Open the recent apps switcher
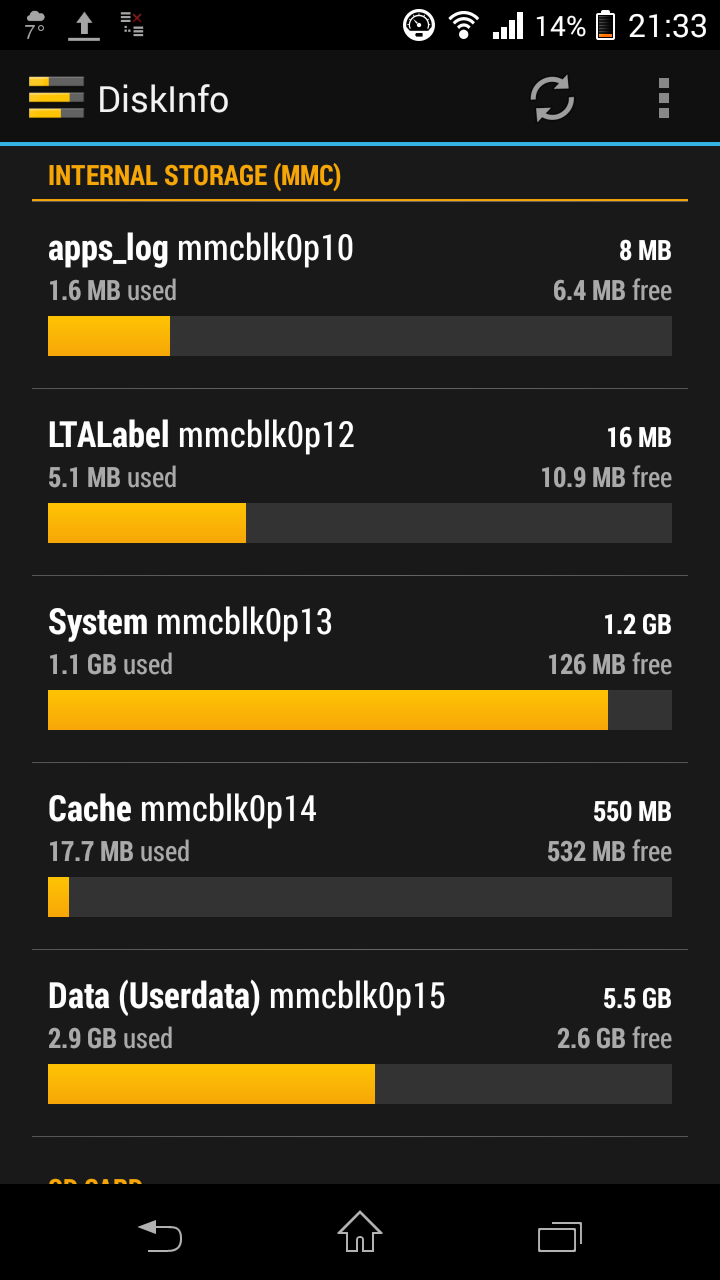 [x=559, y=1235]
